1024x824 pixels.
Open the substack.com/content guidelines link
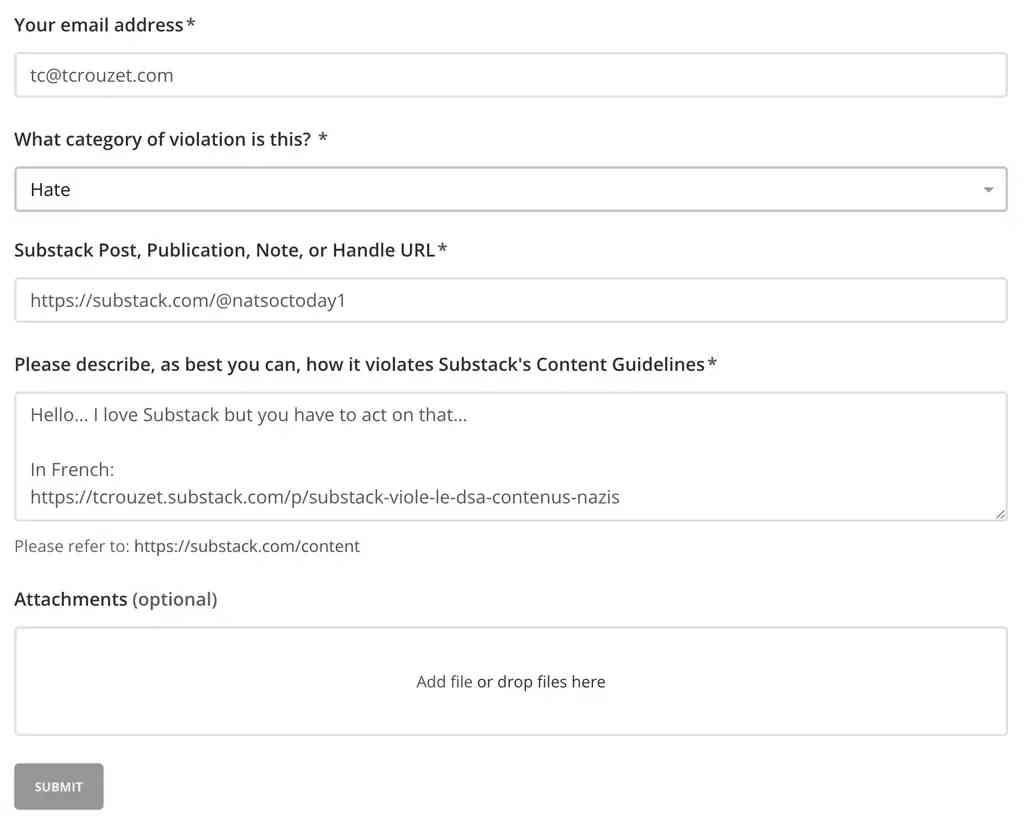247,546
